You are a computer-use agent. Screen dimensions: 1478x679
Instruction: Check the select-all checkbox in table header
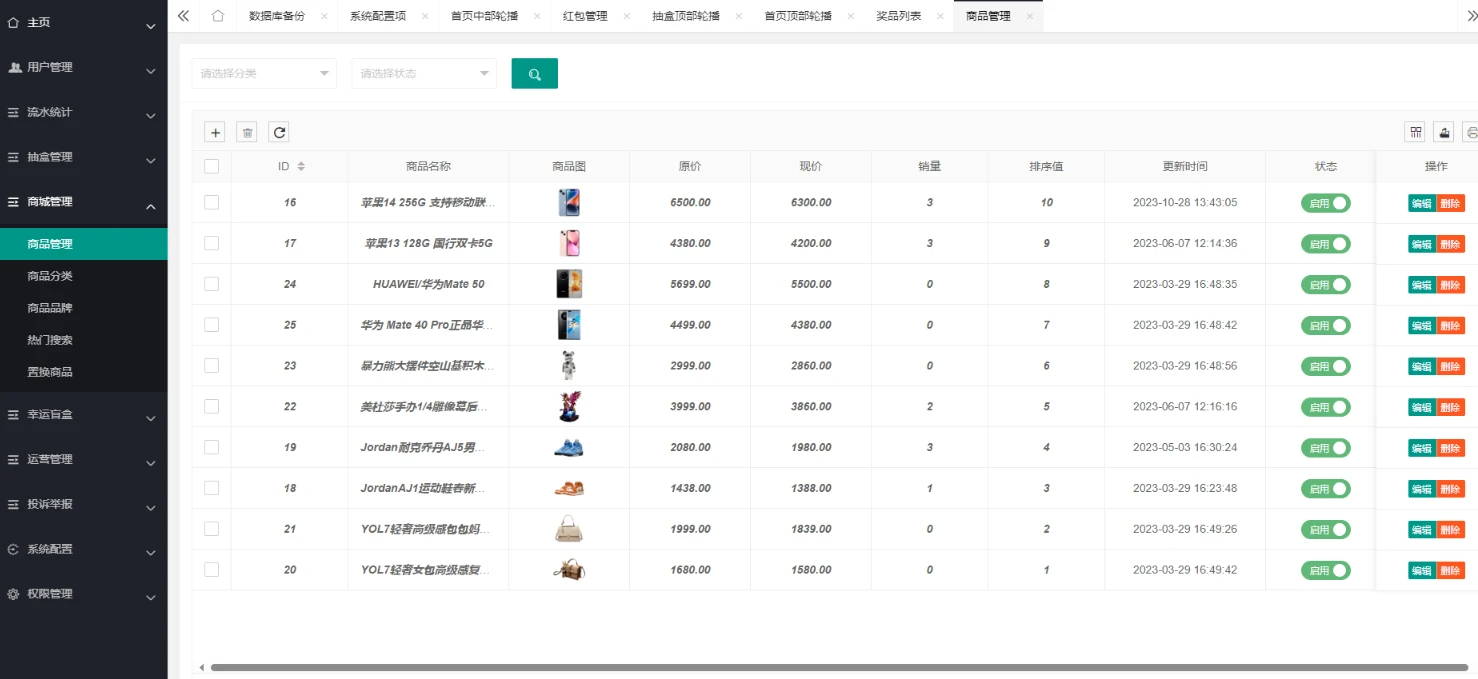[x=211, y=166]
